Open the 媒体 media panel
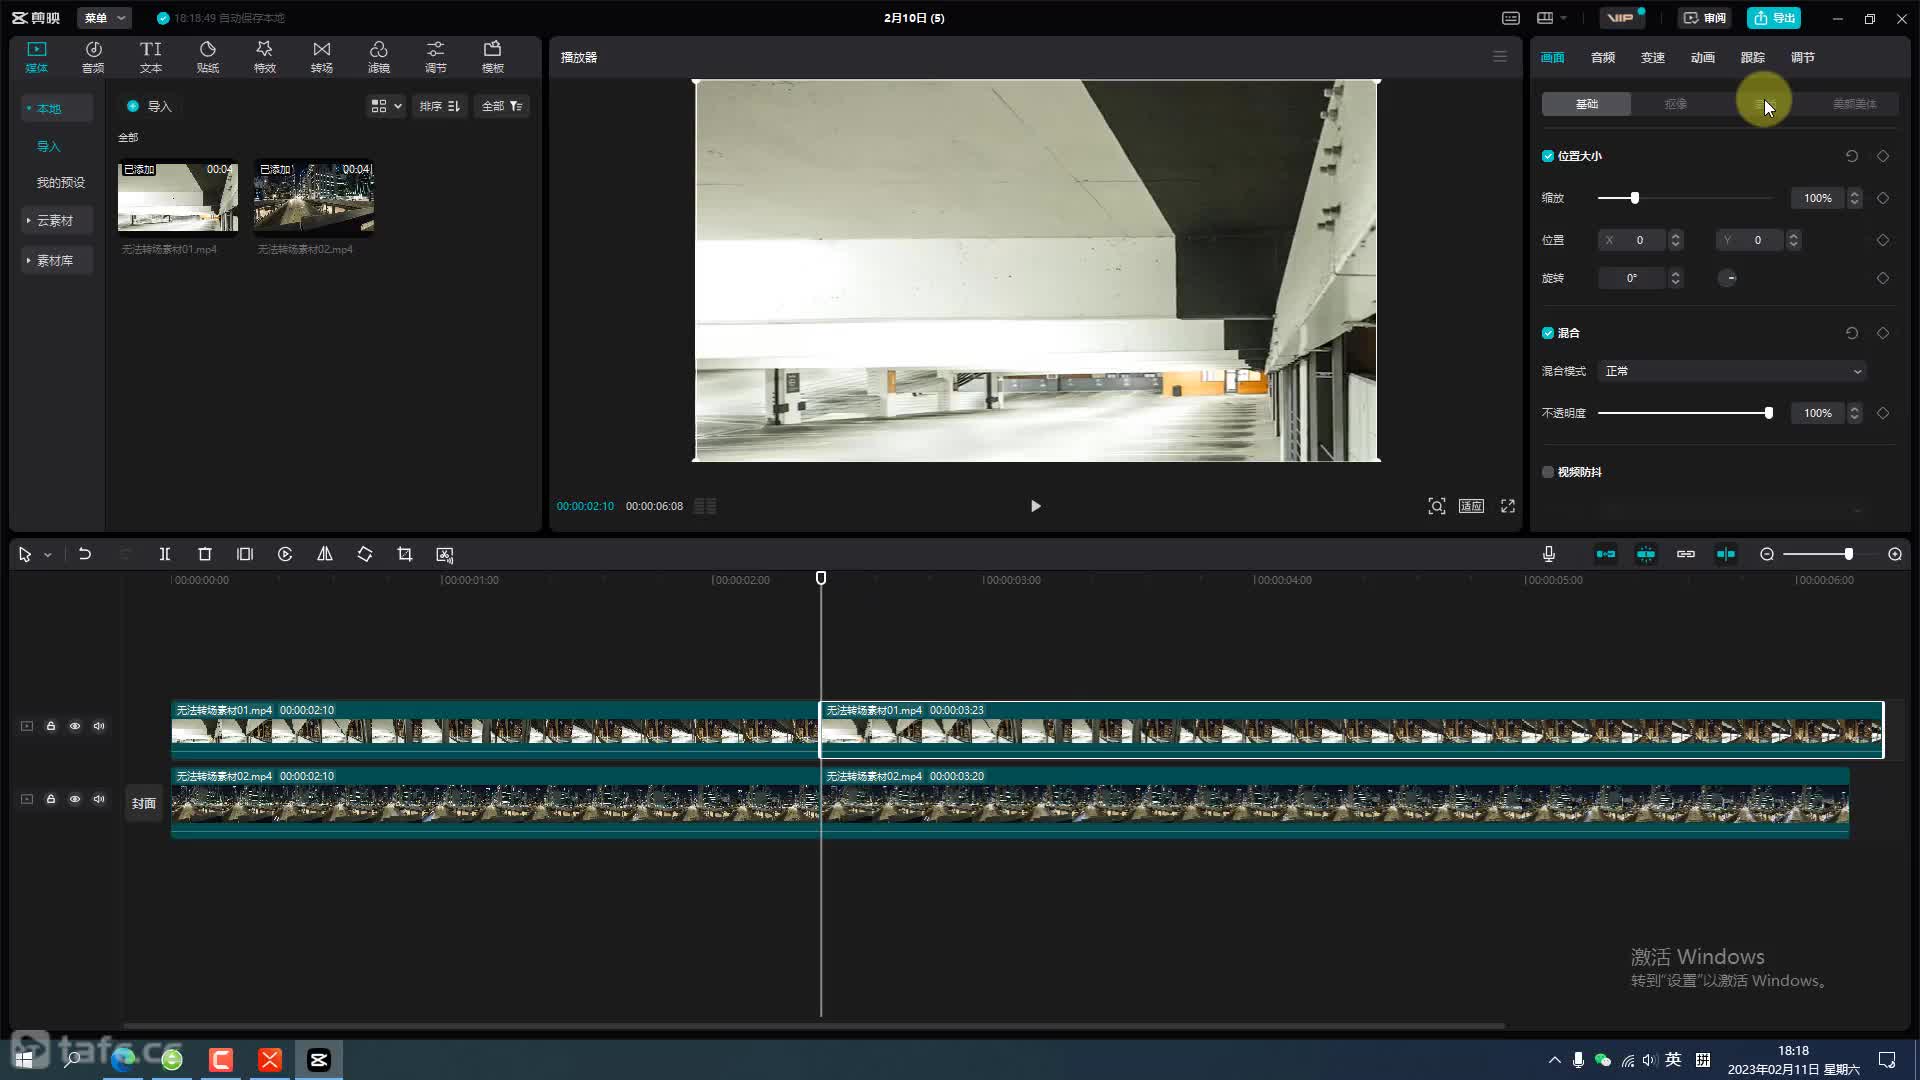 pos(37,57)
